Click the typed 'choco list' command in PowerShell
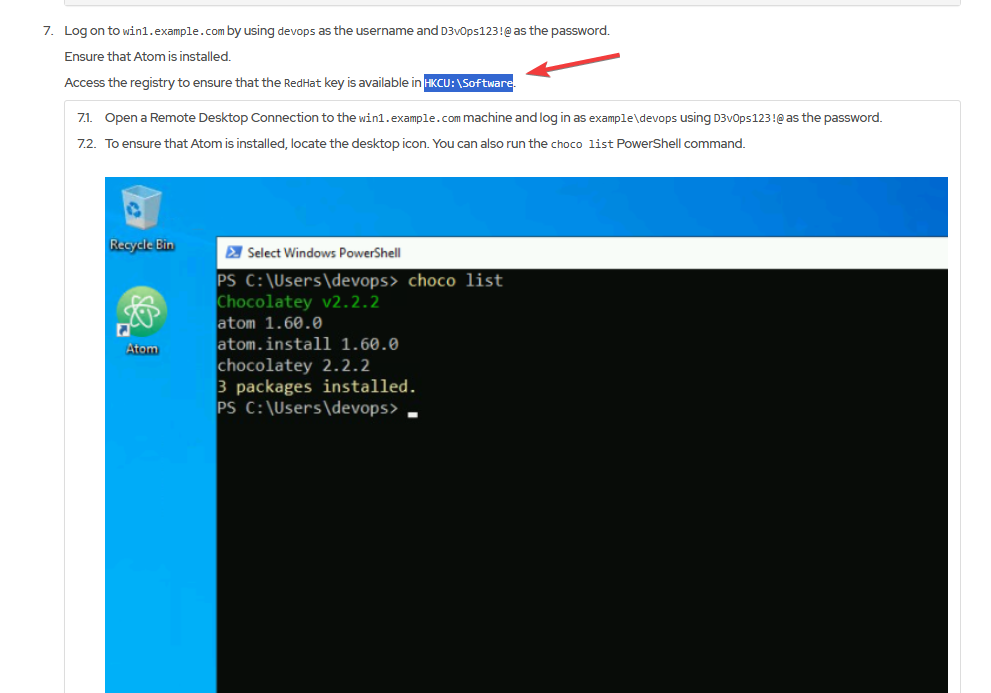The width and height of the screenshot is (991, 693). point(455,280)
